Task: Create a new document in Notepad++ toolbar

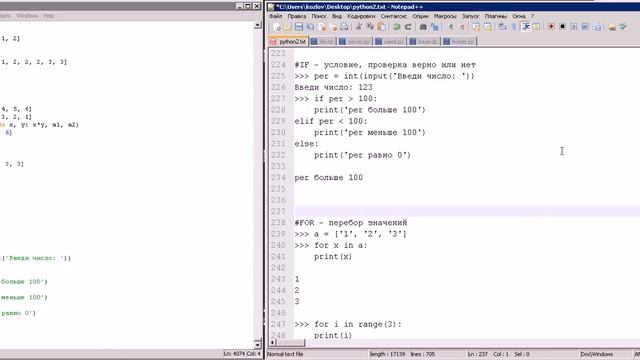Action: coord(277,27)
